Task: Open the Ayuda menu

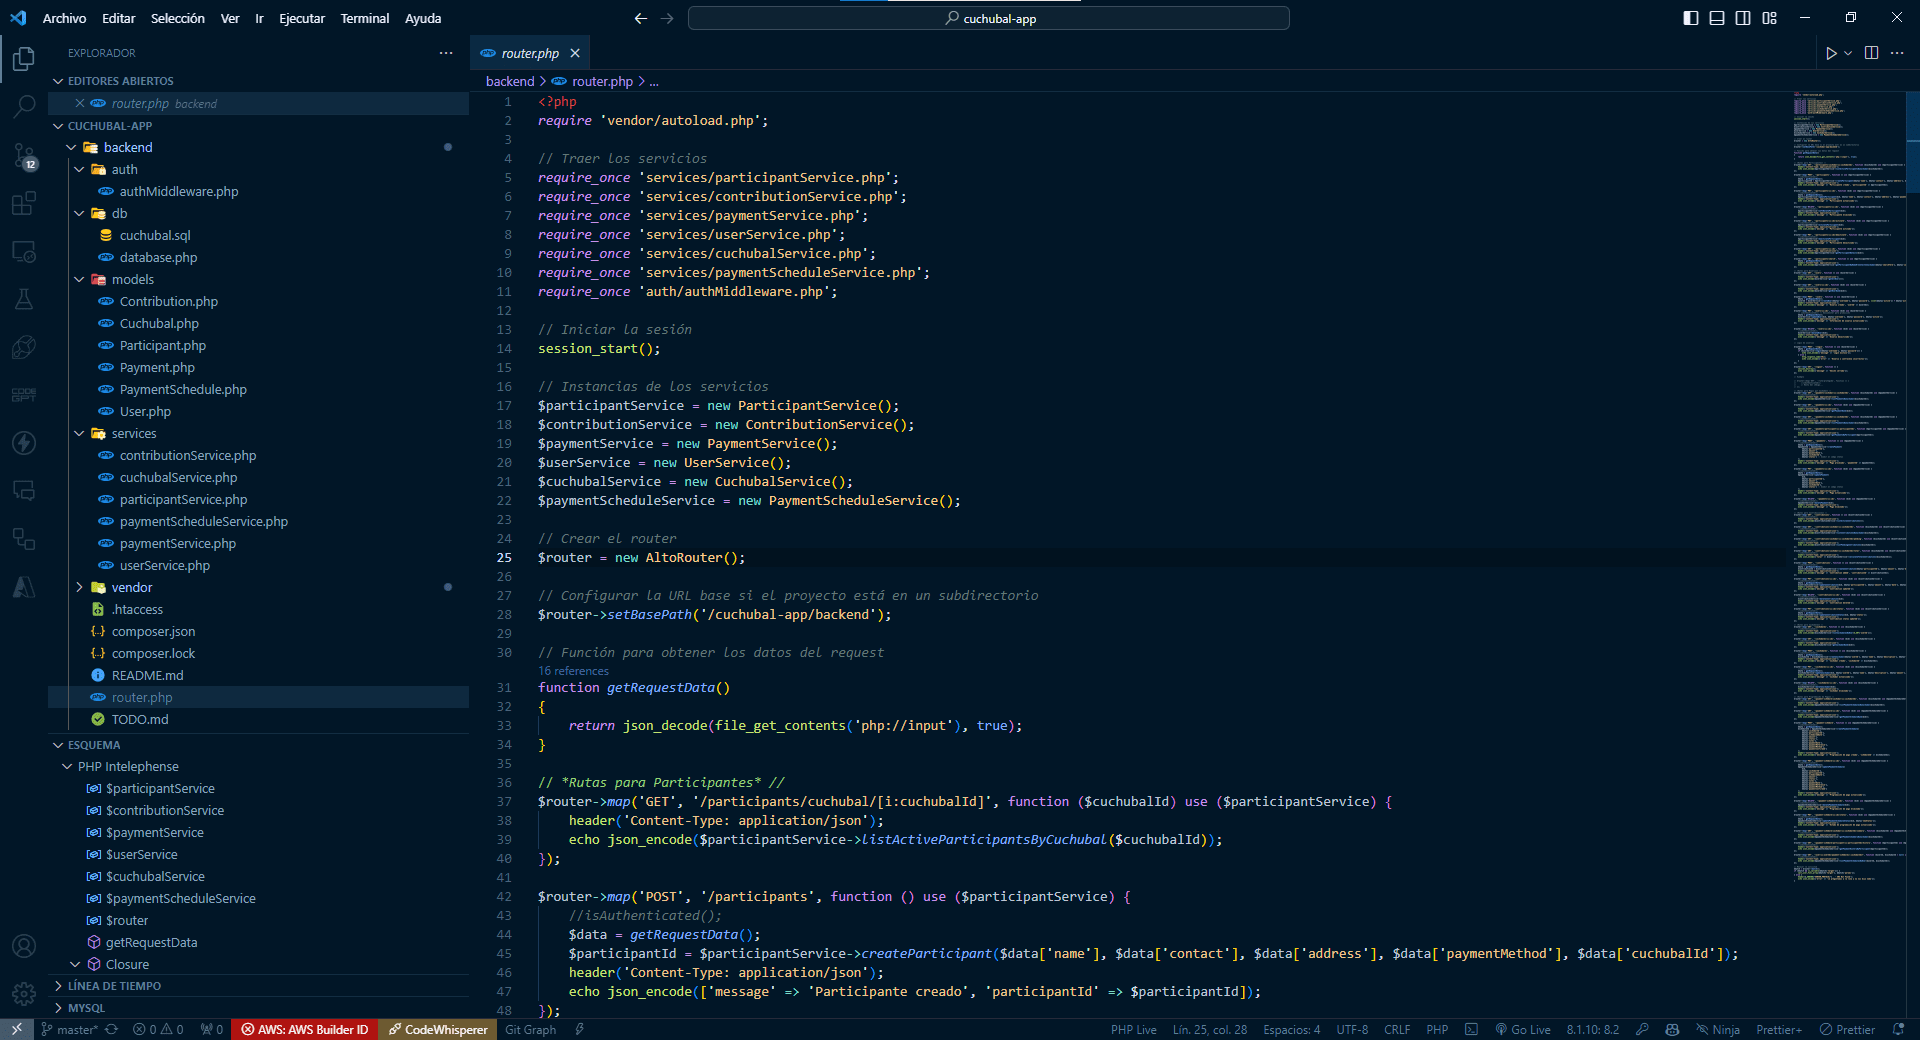Action: [423, 18]
